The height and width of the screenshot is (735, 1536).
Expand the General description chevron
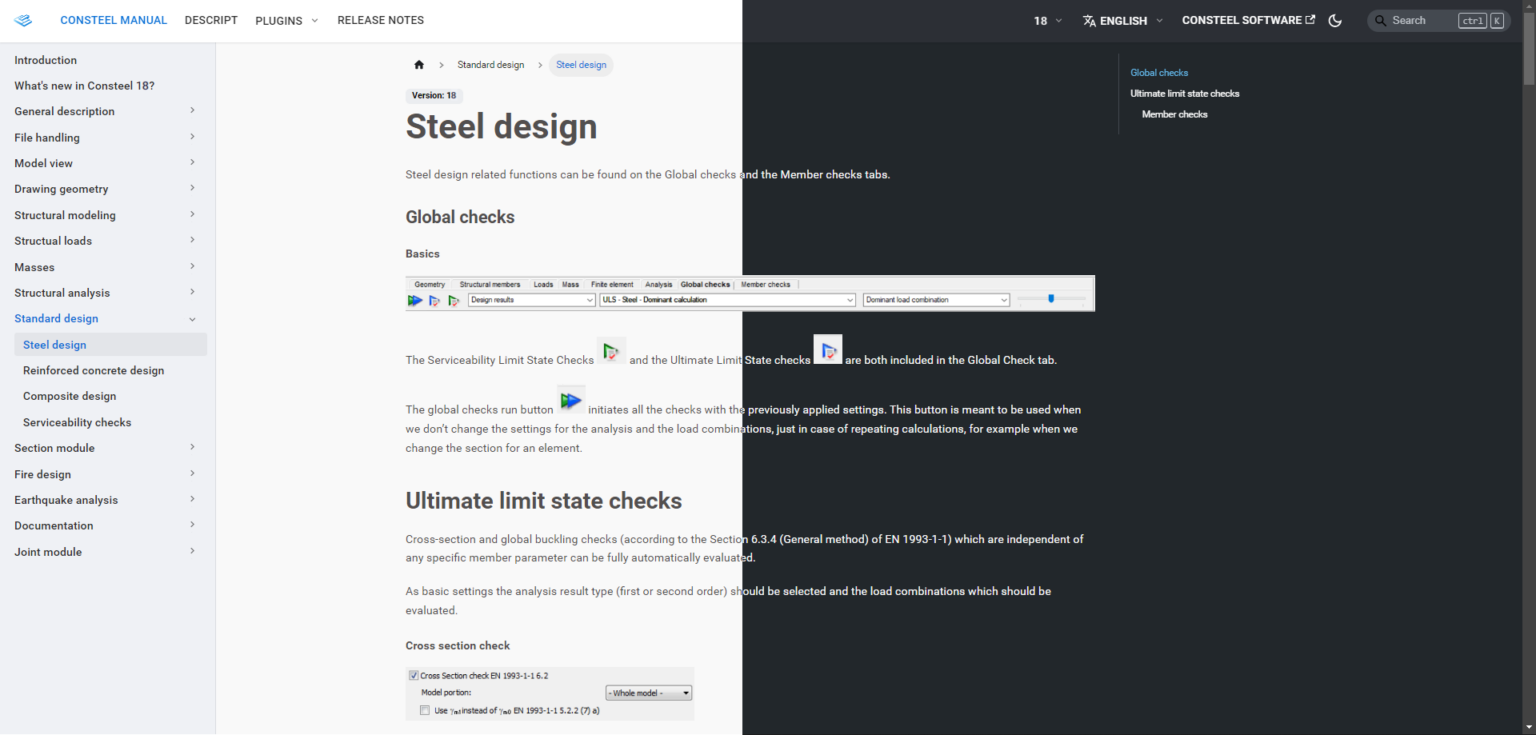pyautogui.click(x=192, y=111)
